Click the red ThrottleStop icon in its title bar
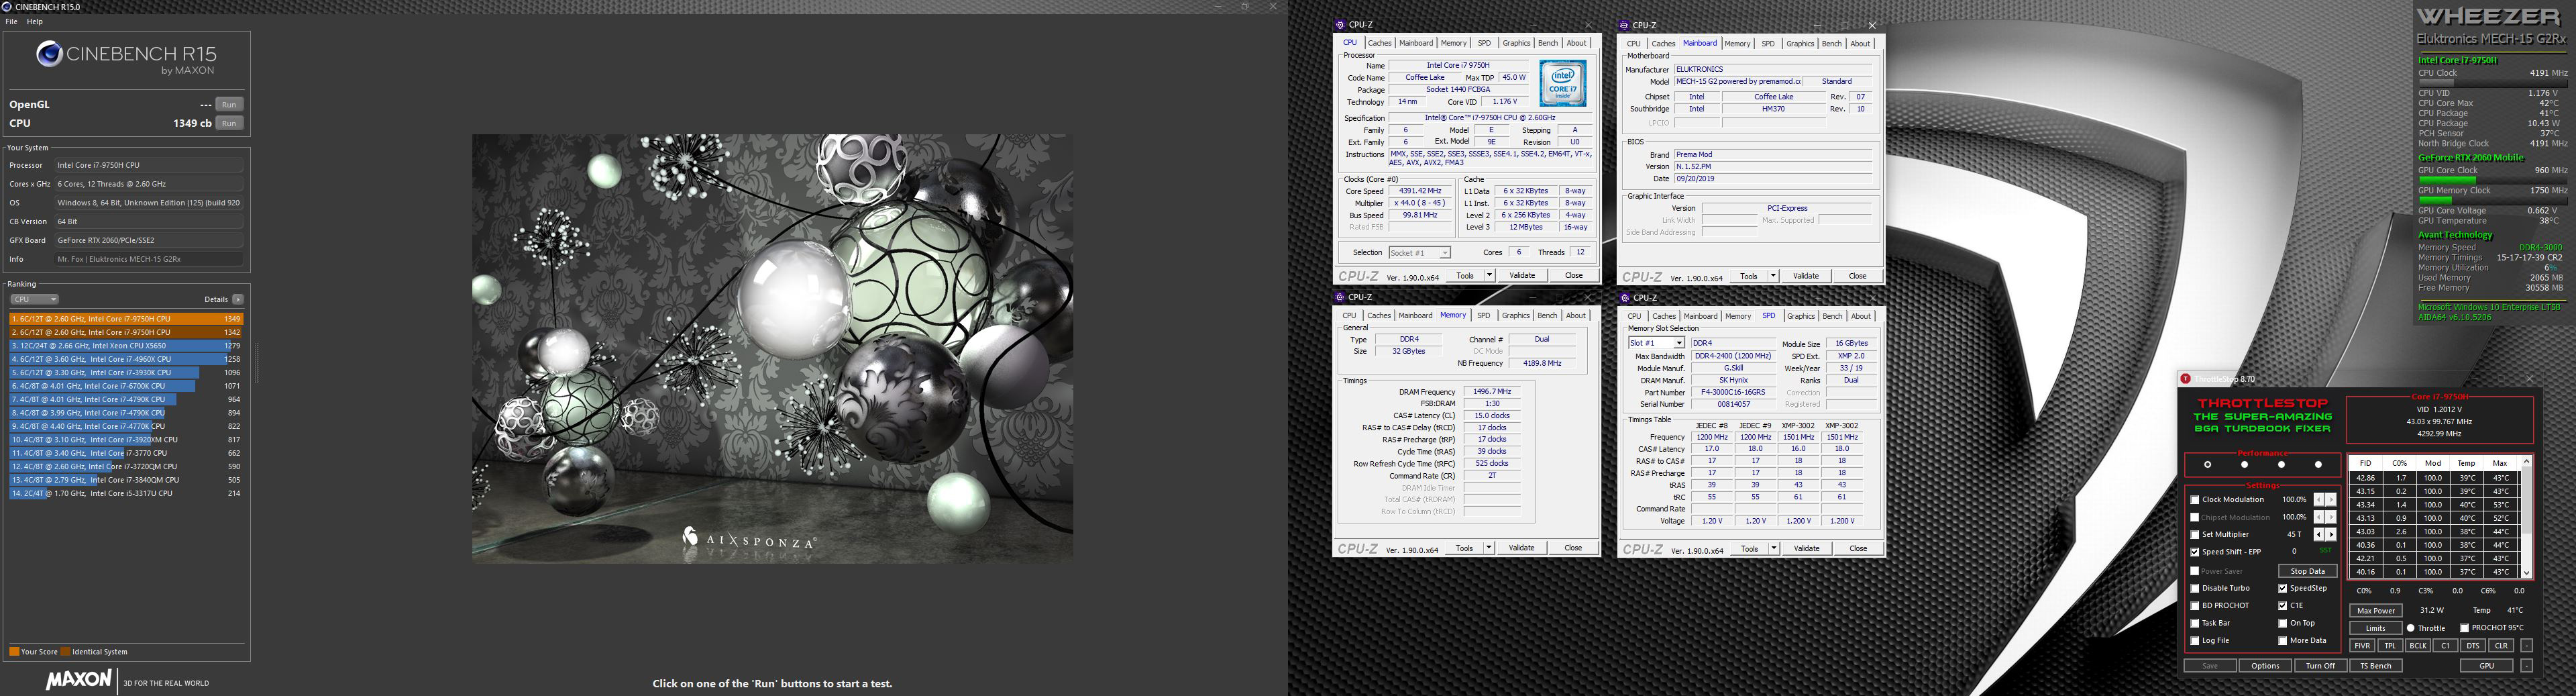This screenshot has height=696, width=2576. 2186,379
